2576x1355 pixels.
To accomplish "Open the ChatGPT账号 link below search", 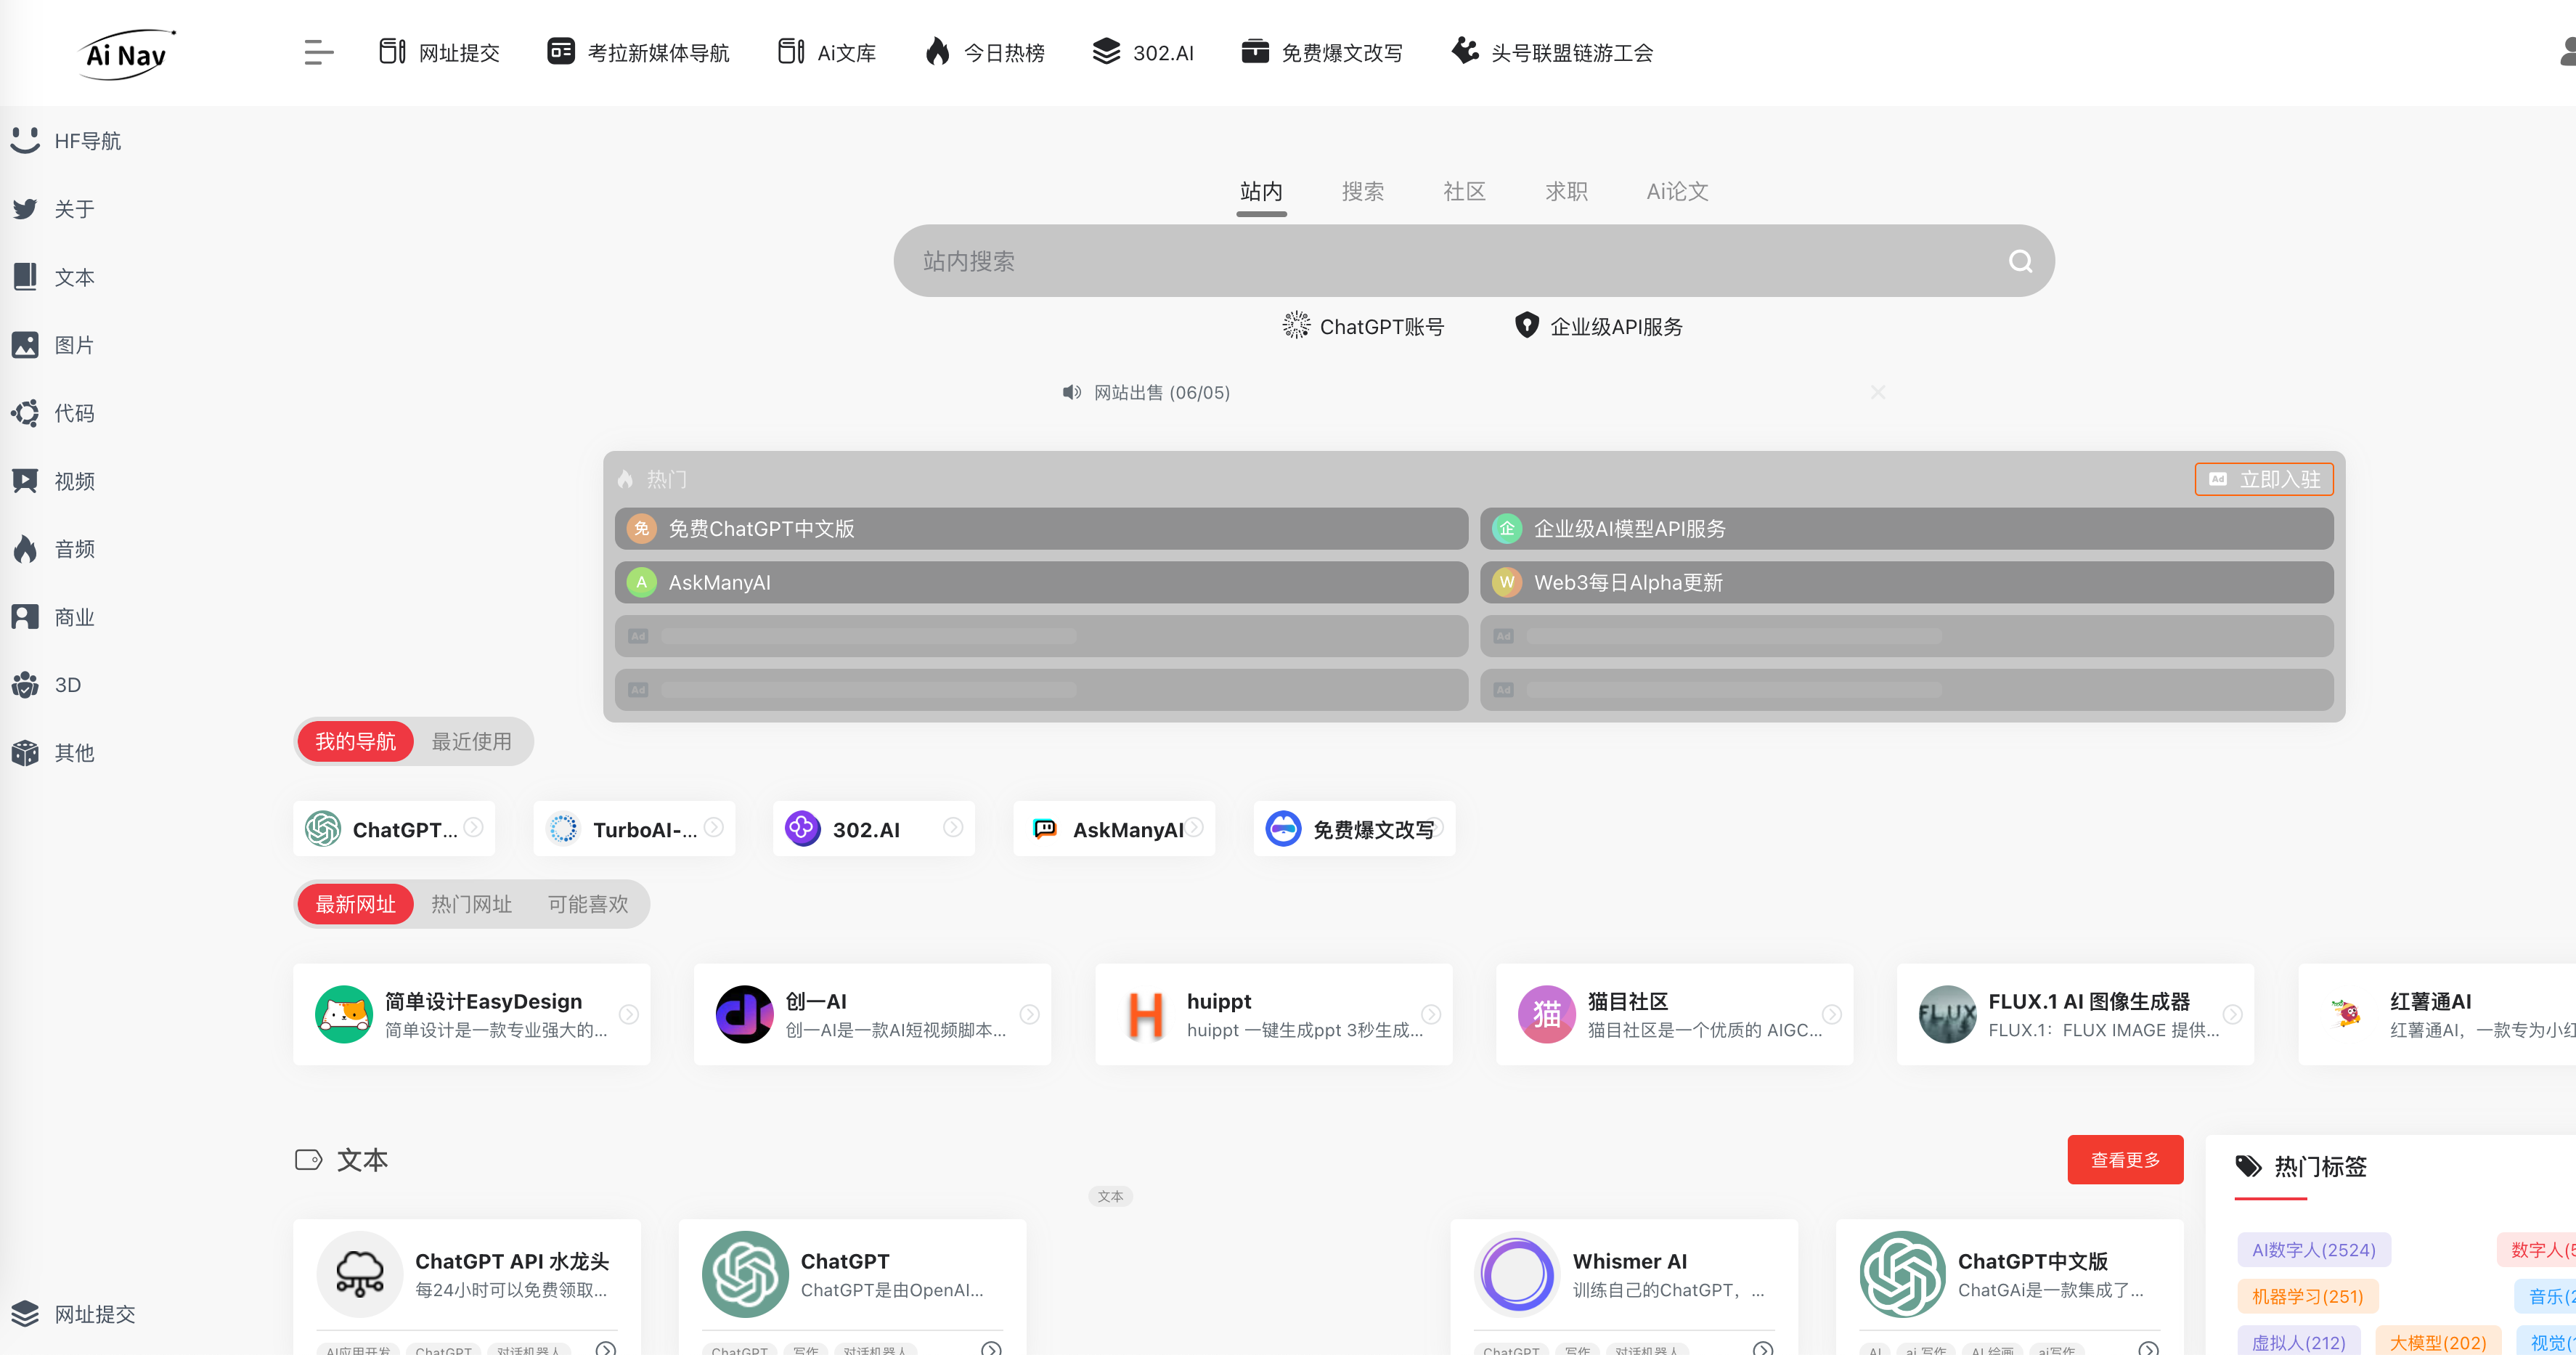I will coord(1363,326).
